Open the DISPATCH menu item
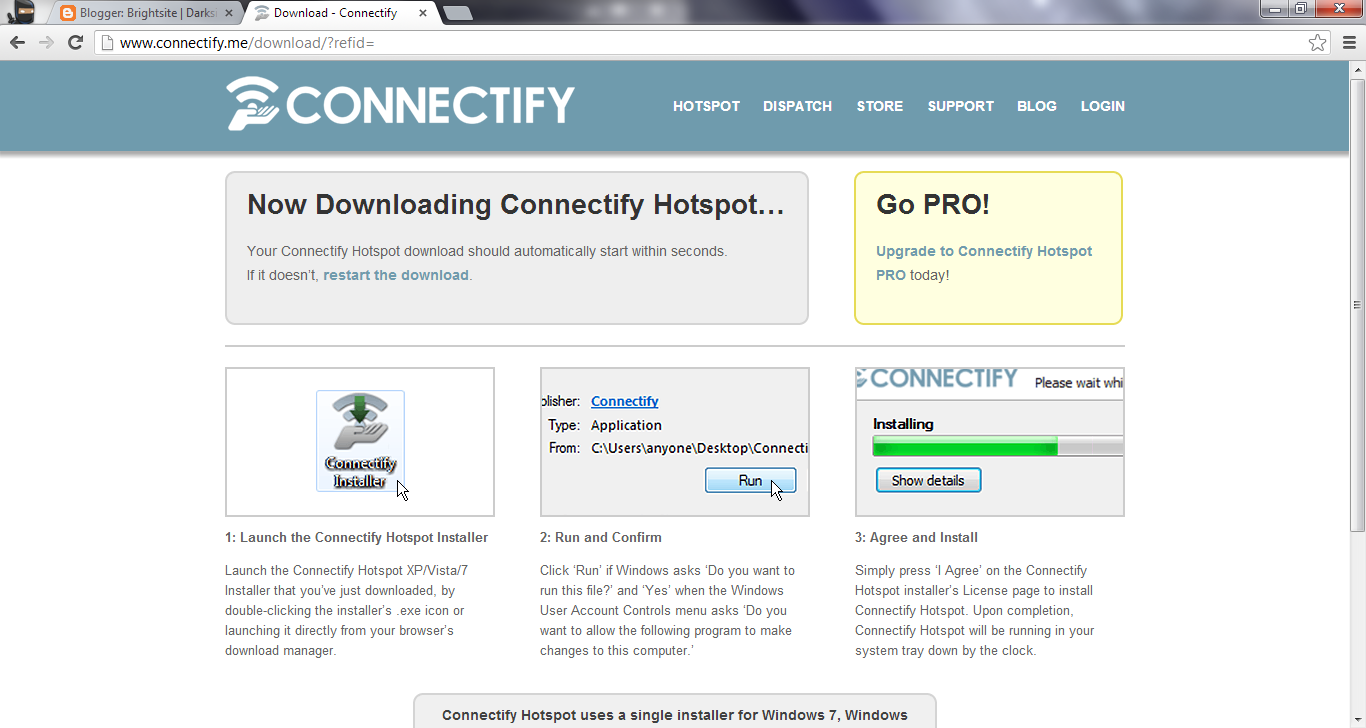 pos(797,106)
